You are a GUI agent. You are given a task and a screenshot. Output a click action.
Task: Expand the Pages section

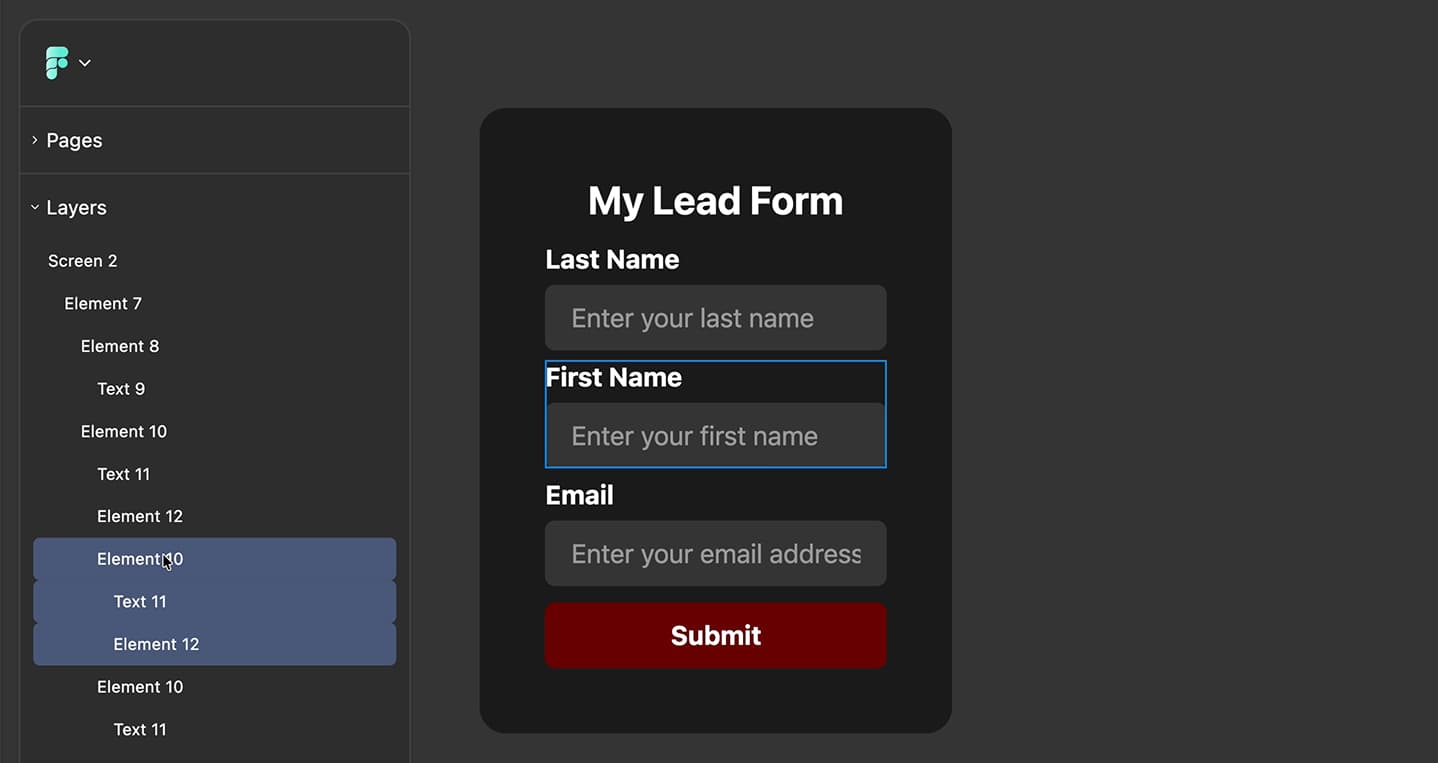35,140
